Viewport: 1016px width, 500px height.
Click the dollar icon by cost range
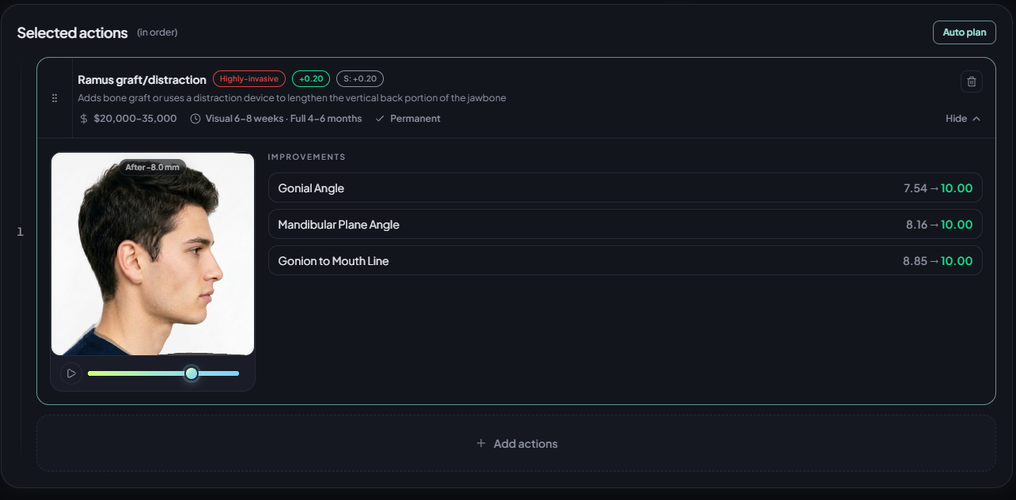pyautogui.click(x=84, y=119)
